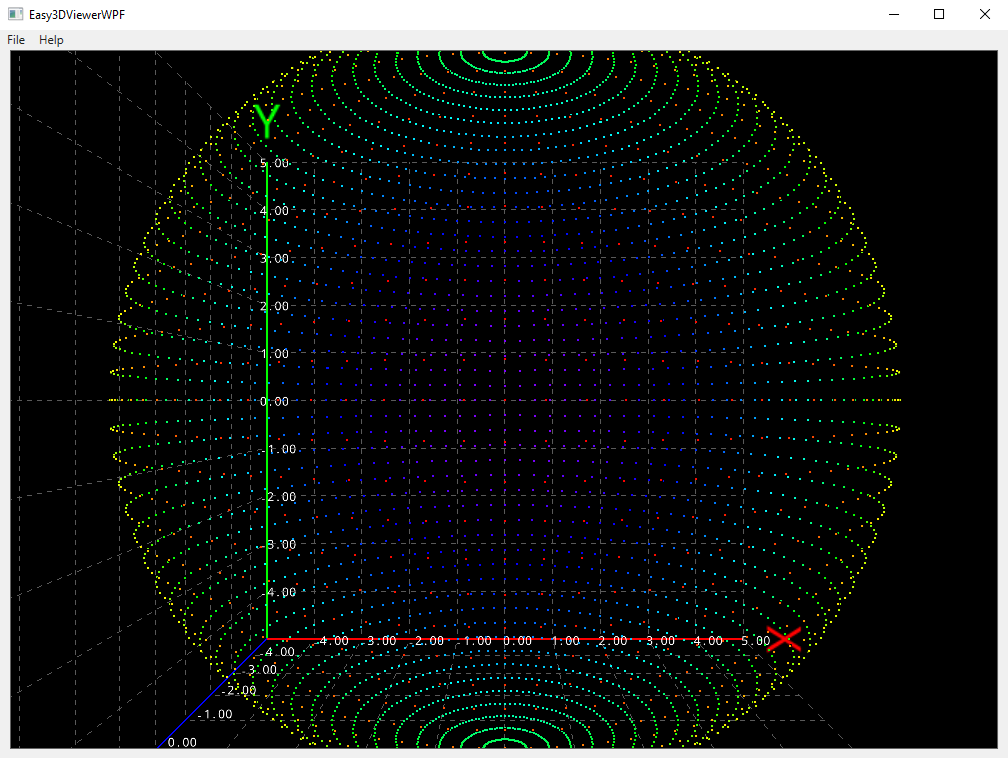Click the red X axis label
The width and height of the screenshot is (1008, 758).
[x=783, y=638]
